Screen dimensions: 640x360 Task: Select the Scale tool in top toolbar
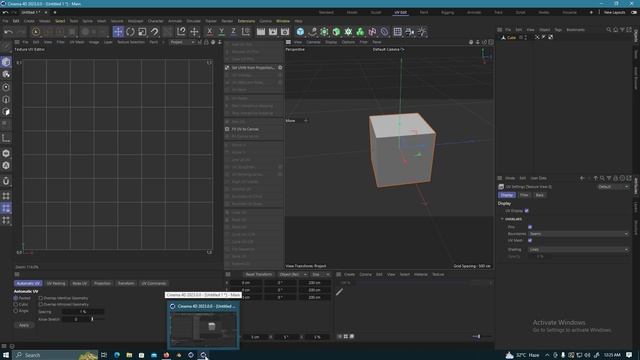click(142, 31)
